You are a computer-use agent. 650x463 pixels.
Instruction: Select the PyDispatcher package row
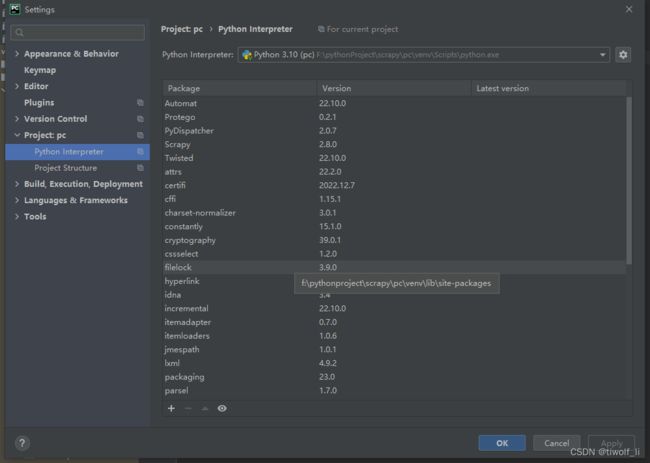[x=394, y=131]
